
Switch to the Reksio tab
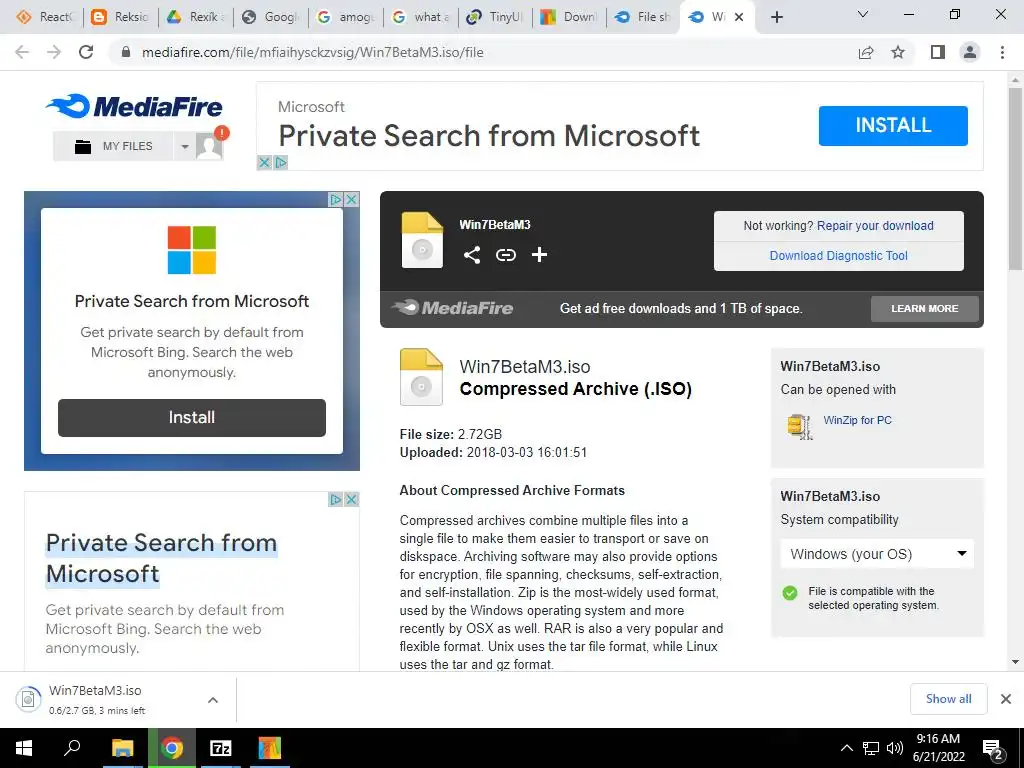pos(120,17)
